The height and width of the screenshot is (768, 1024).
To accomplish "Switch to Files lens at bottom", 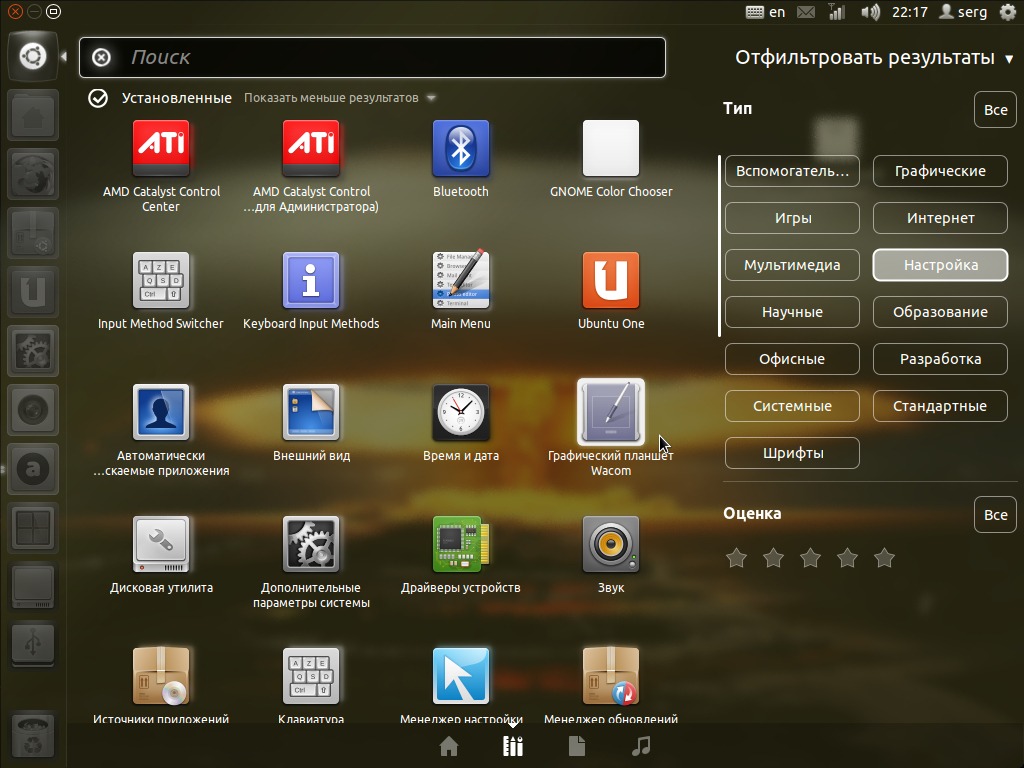I will [577, 746].
